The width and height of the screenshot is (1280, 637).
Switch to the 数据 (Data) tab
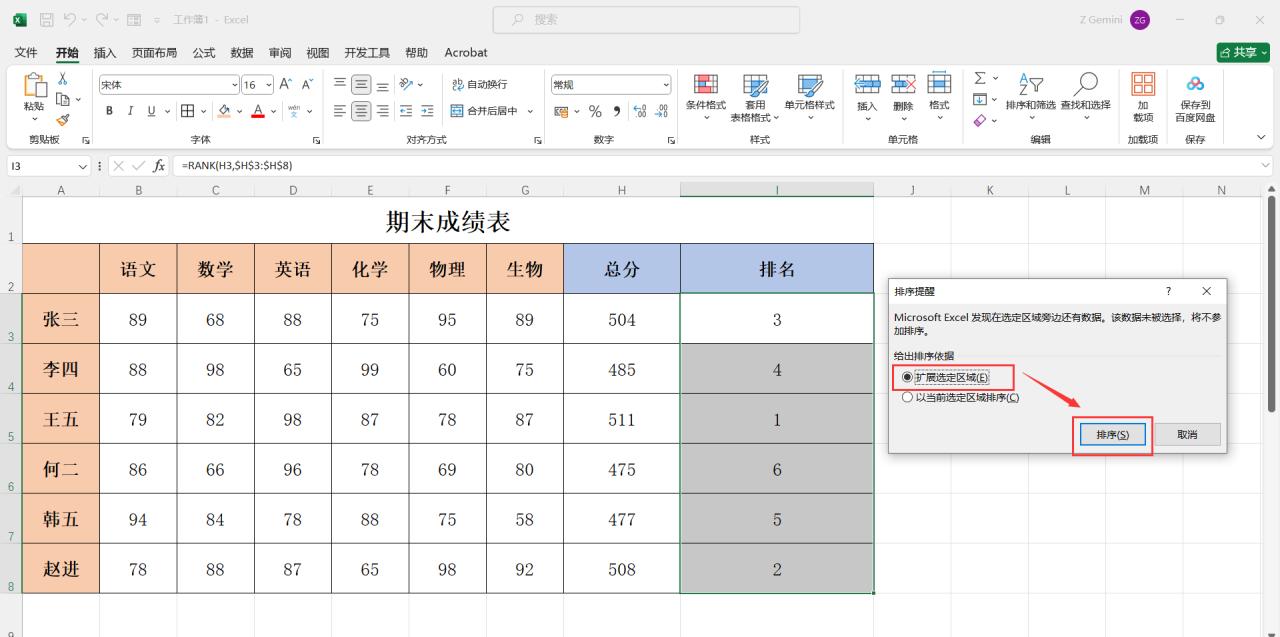pos(242,52)
